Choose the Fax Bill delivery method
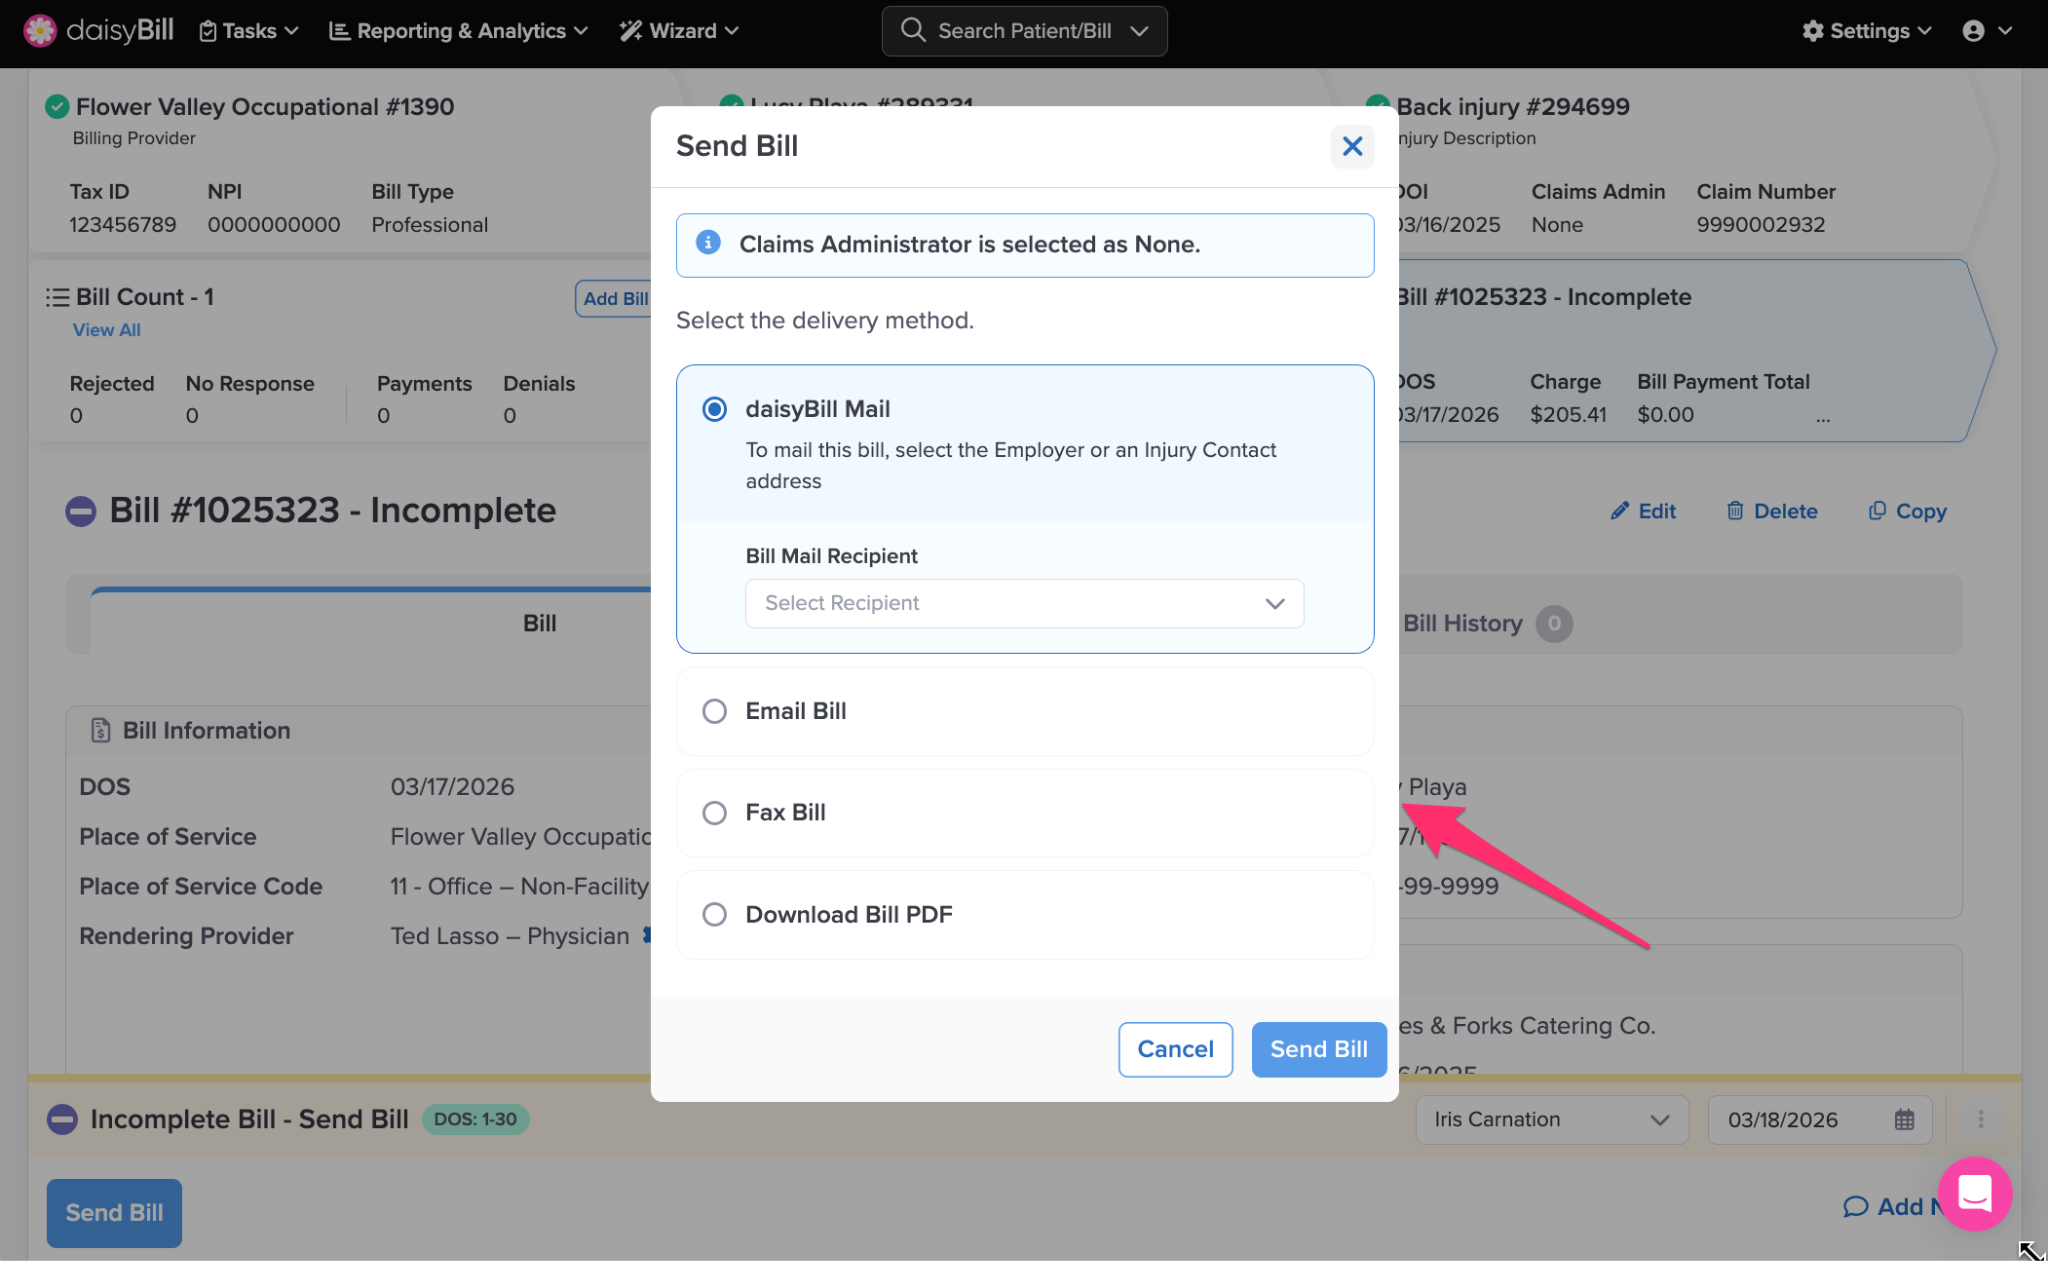The image size is (2048, 1261). click(x=714, y=813)
